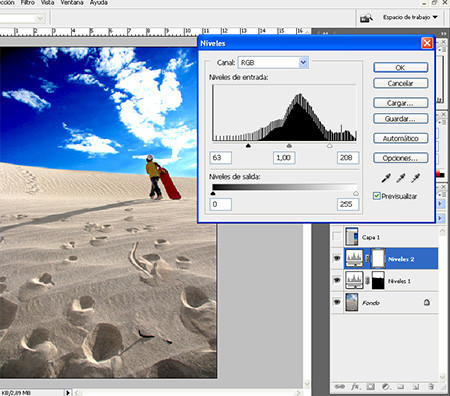The image size is (450, 396).
Task: Select the Fondo layer name
Action: point(371,303)
